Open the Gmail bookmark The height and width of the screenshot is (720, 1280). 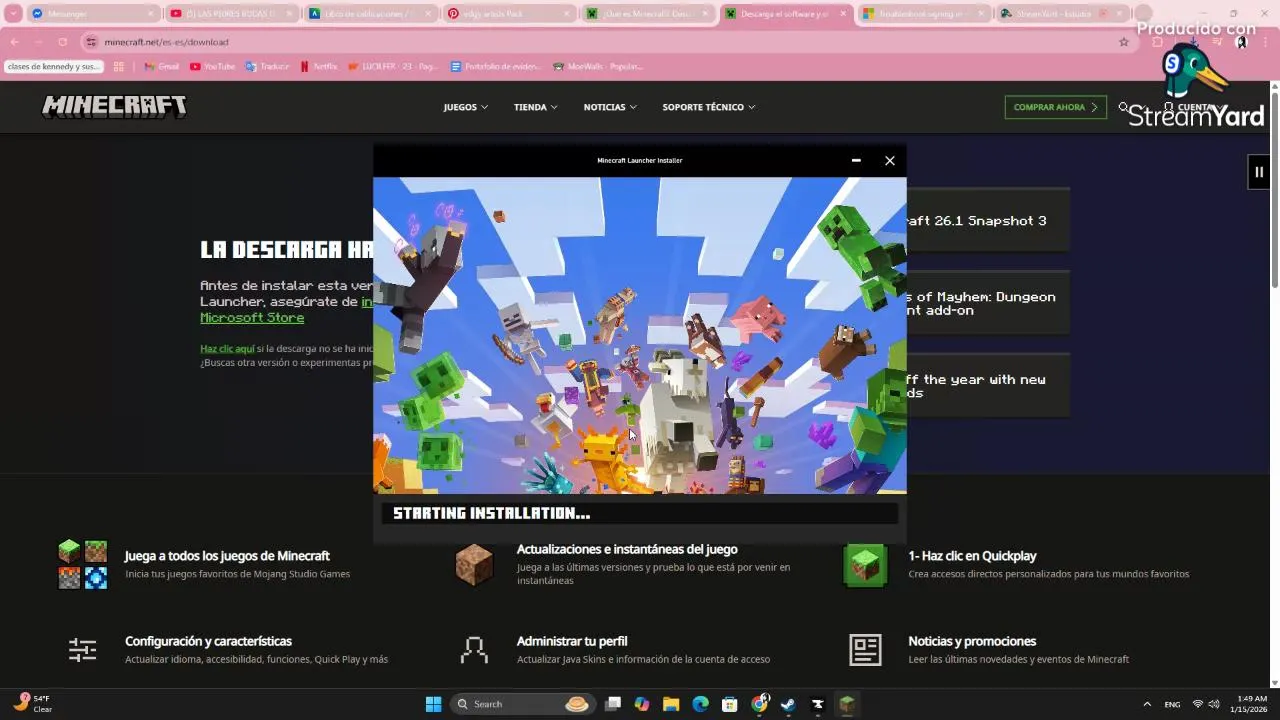[161, 67]
